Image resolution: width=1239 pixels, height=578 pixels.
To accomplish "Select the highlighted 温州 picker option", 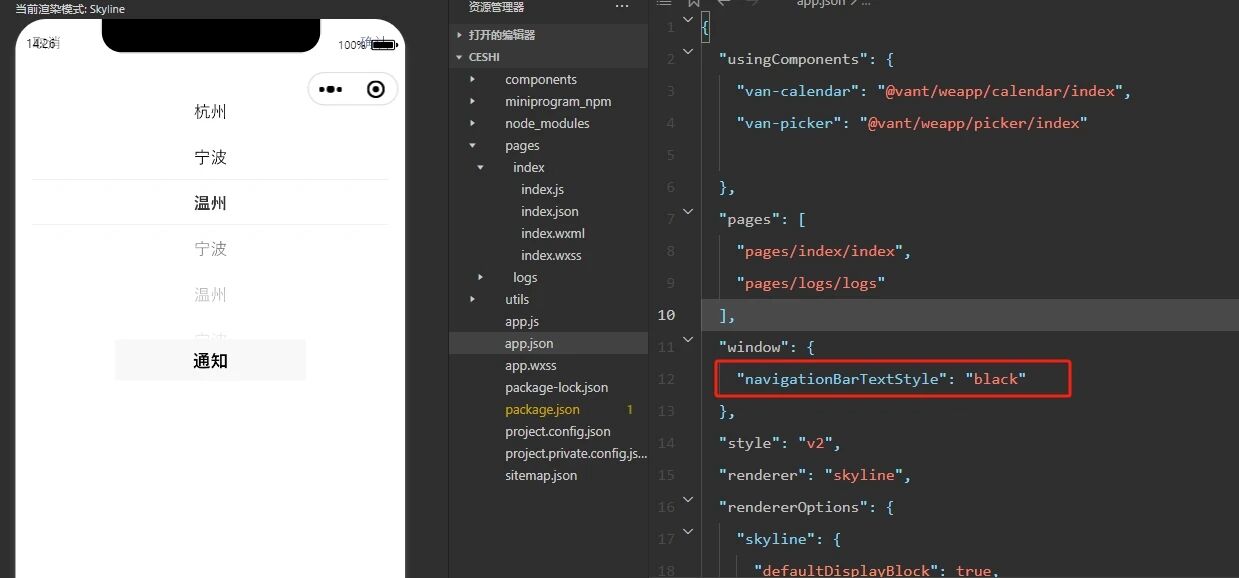I will tap(210, 203).
